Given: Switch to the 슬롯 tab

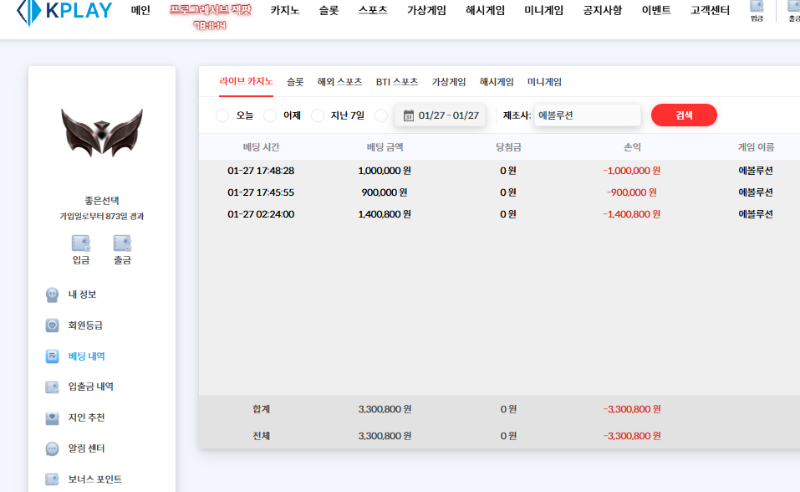Looking at the screenshot, I should tap(295, 82).
